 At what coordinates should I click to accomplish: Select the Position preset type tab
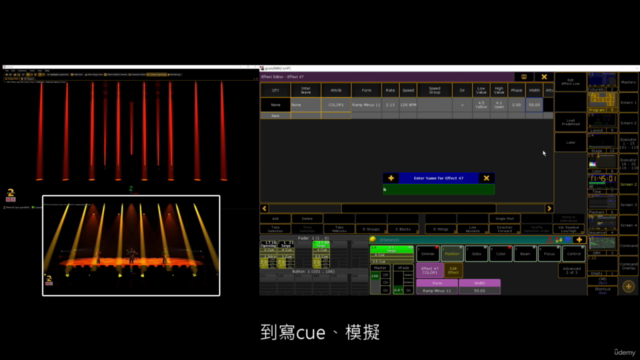click(452, 253)
